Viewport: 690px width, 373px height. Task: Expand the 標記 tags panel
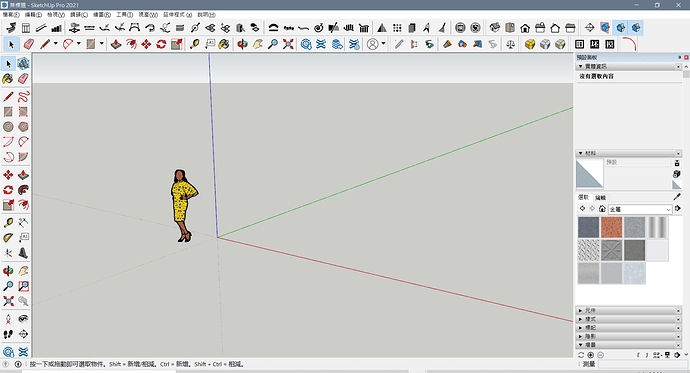(581, 328)
